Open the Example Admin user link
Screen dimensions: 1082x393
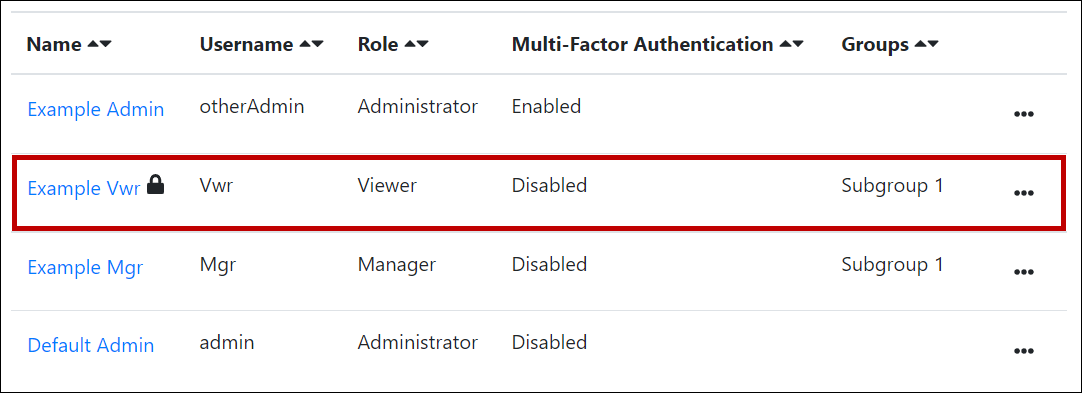coord(96,109)
